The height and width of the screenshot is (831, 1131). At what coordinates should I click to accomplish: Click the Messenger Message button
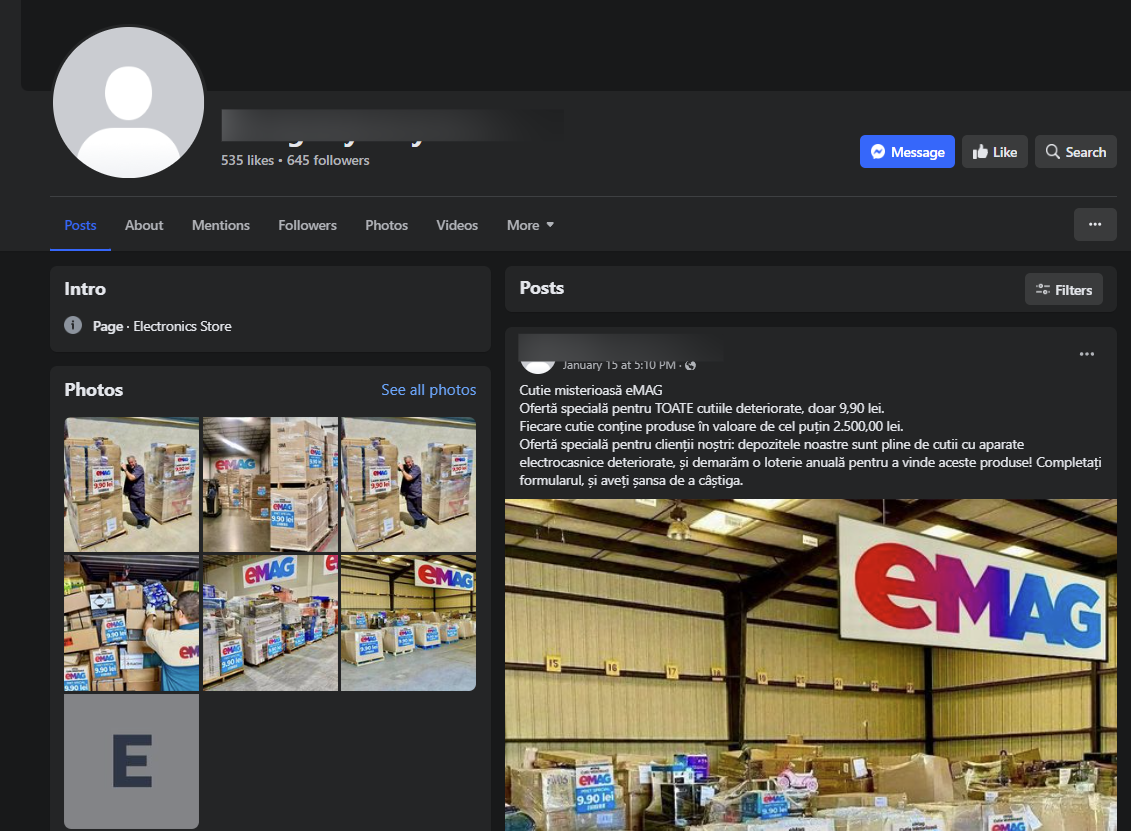pos(907,152)
